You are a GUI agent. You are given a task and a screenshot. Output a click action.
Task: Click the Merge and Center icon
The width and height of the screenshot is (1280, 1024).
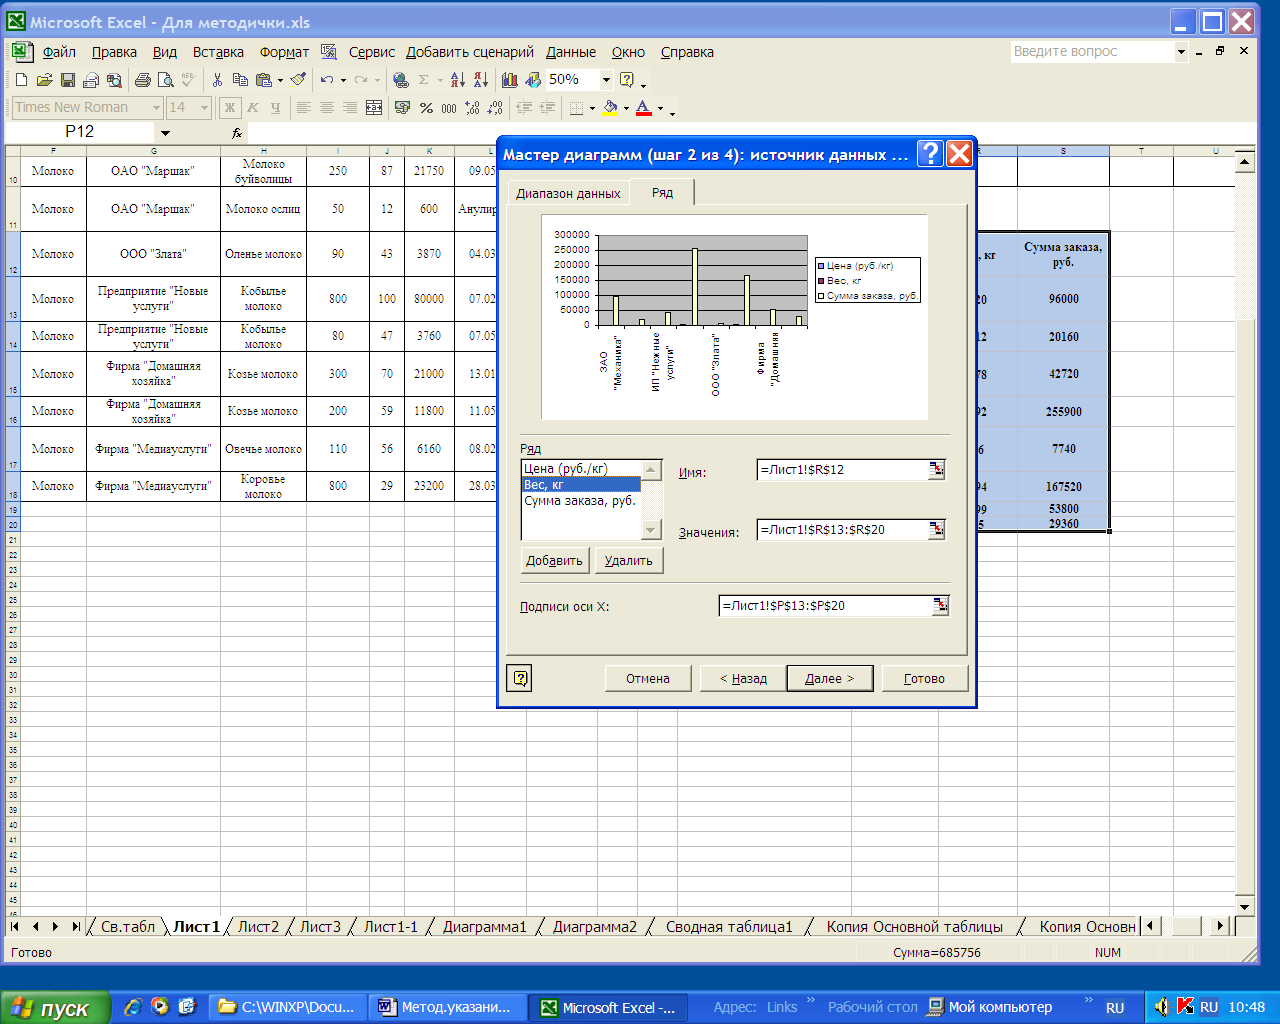click(x=373, y=107)
